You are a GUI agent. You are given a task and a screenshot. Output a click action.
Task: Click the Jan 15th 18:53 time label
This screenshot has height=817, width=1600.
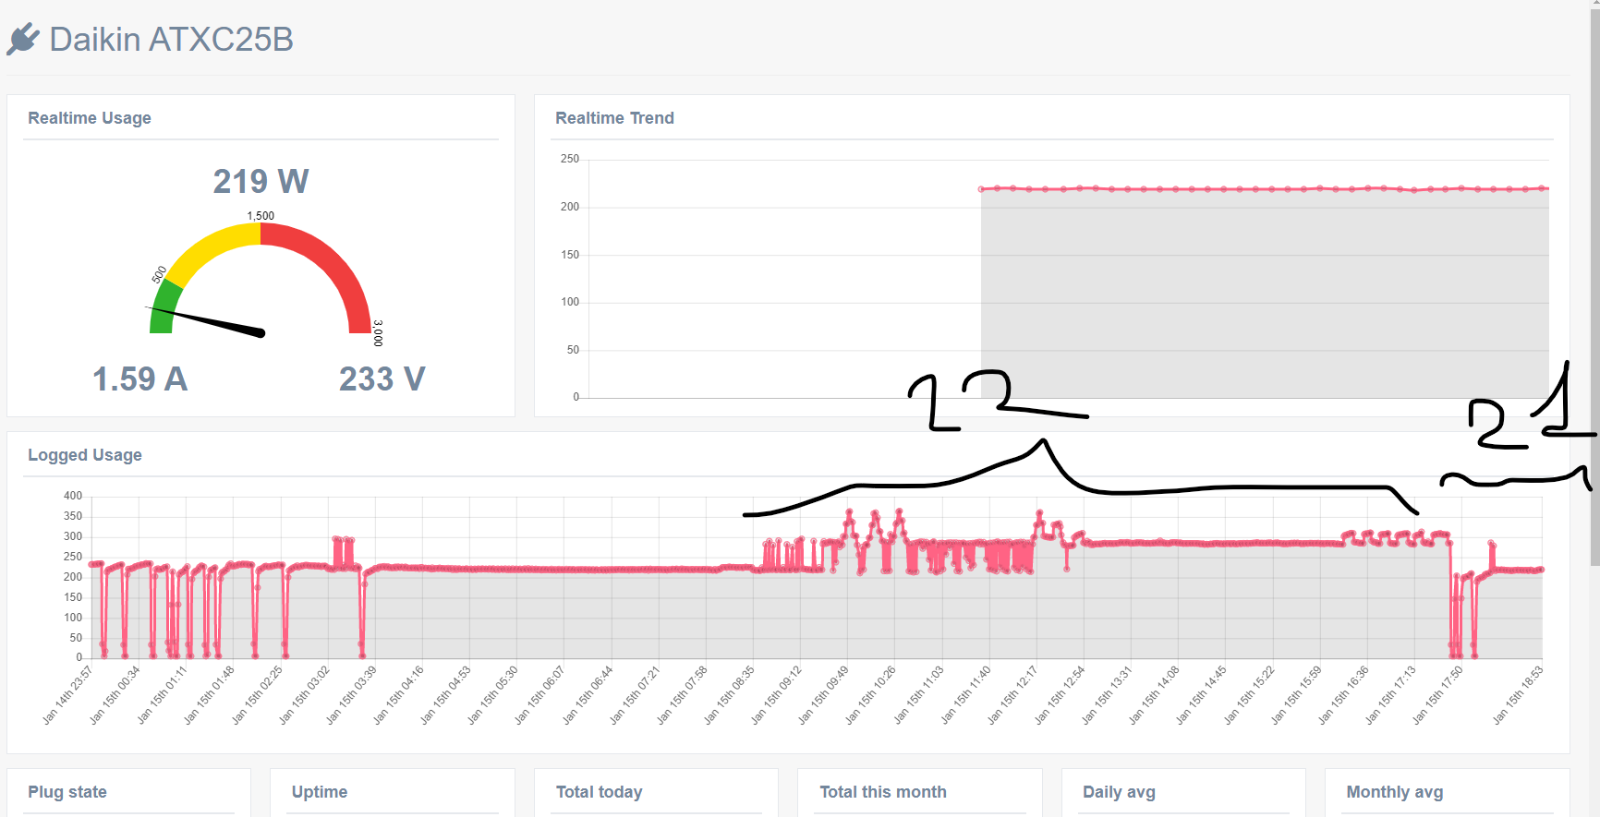pos(1518,694)
